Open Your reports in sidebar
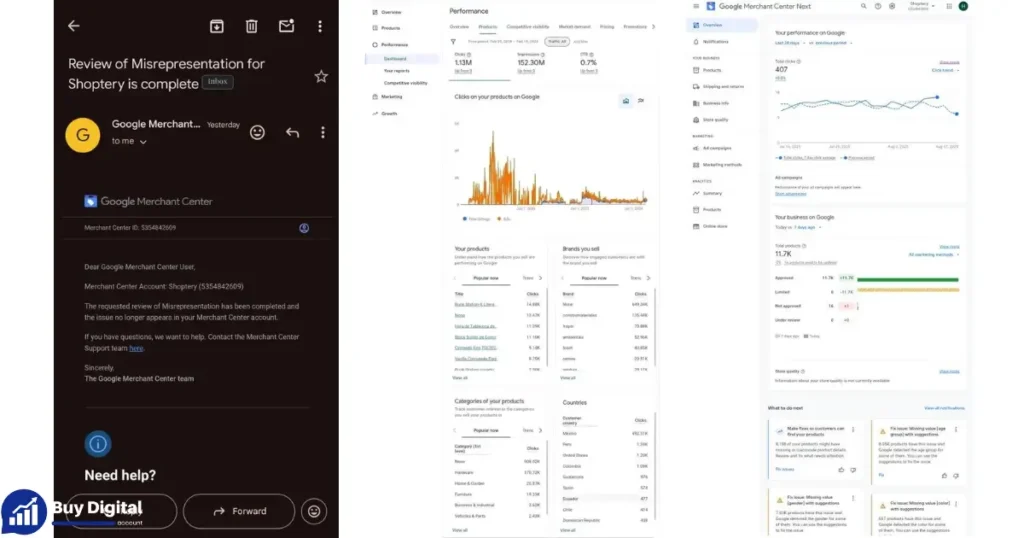The image size is (1024, 538). click(396, 71)
